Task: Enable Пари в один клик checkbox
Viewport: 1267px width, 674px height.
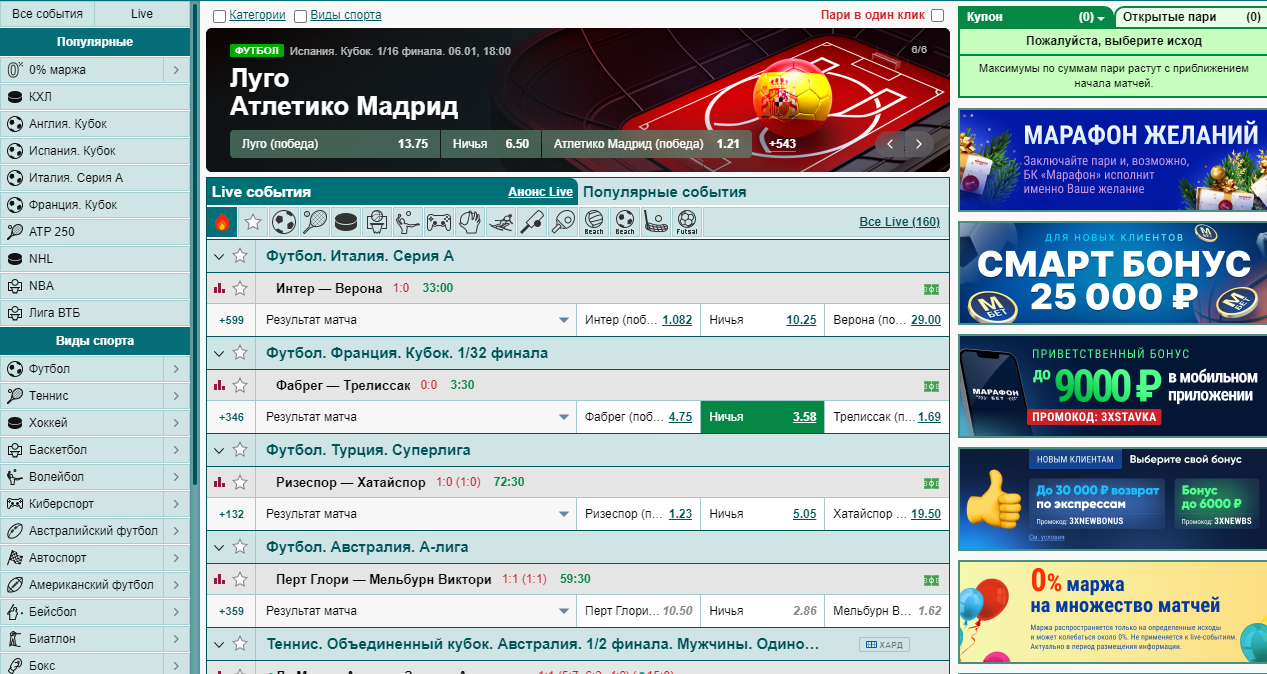Action: 937,15
